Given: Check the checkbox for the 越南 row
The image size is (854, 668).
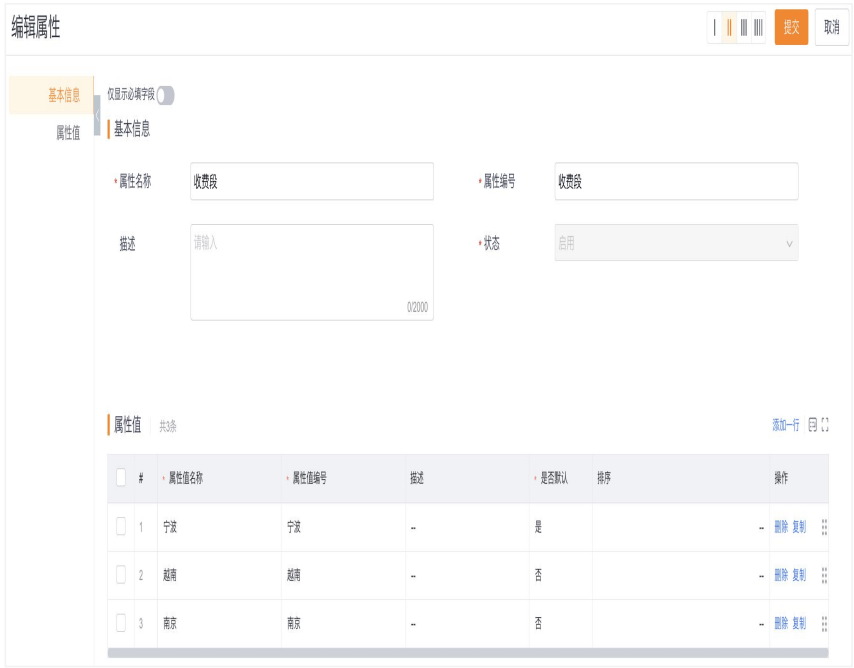Looking at the screenshot, I should pyautogui.click(x=121, y=575).
